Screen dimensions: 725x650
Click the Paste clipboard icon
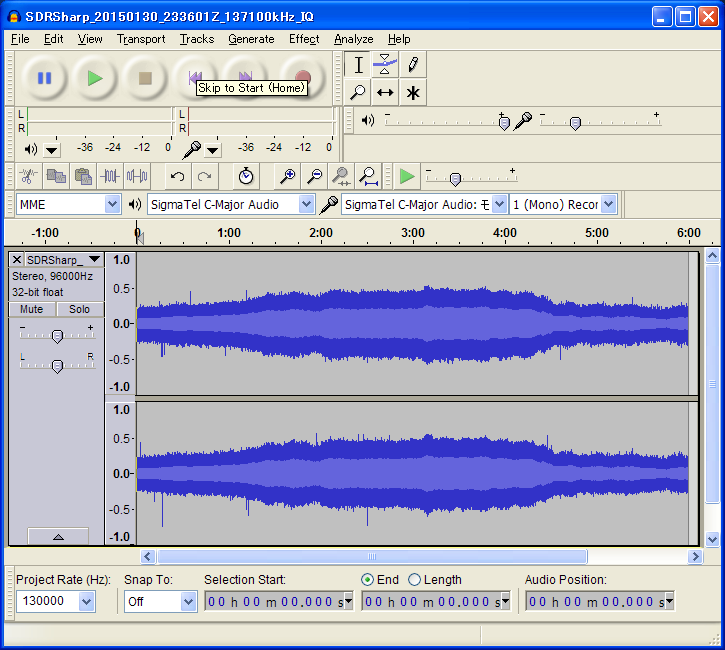click(x=83, y=176)
